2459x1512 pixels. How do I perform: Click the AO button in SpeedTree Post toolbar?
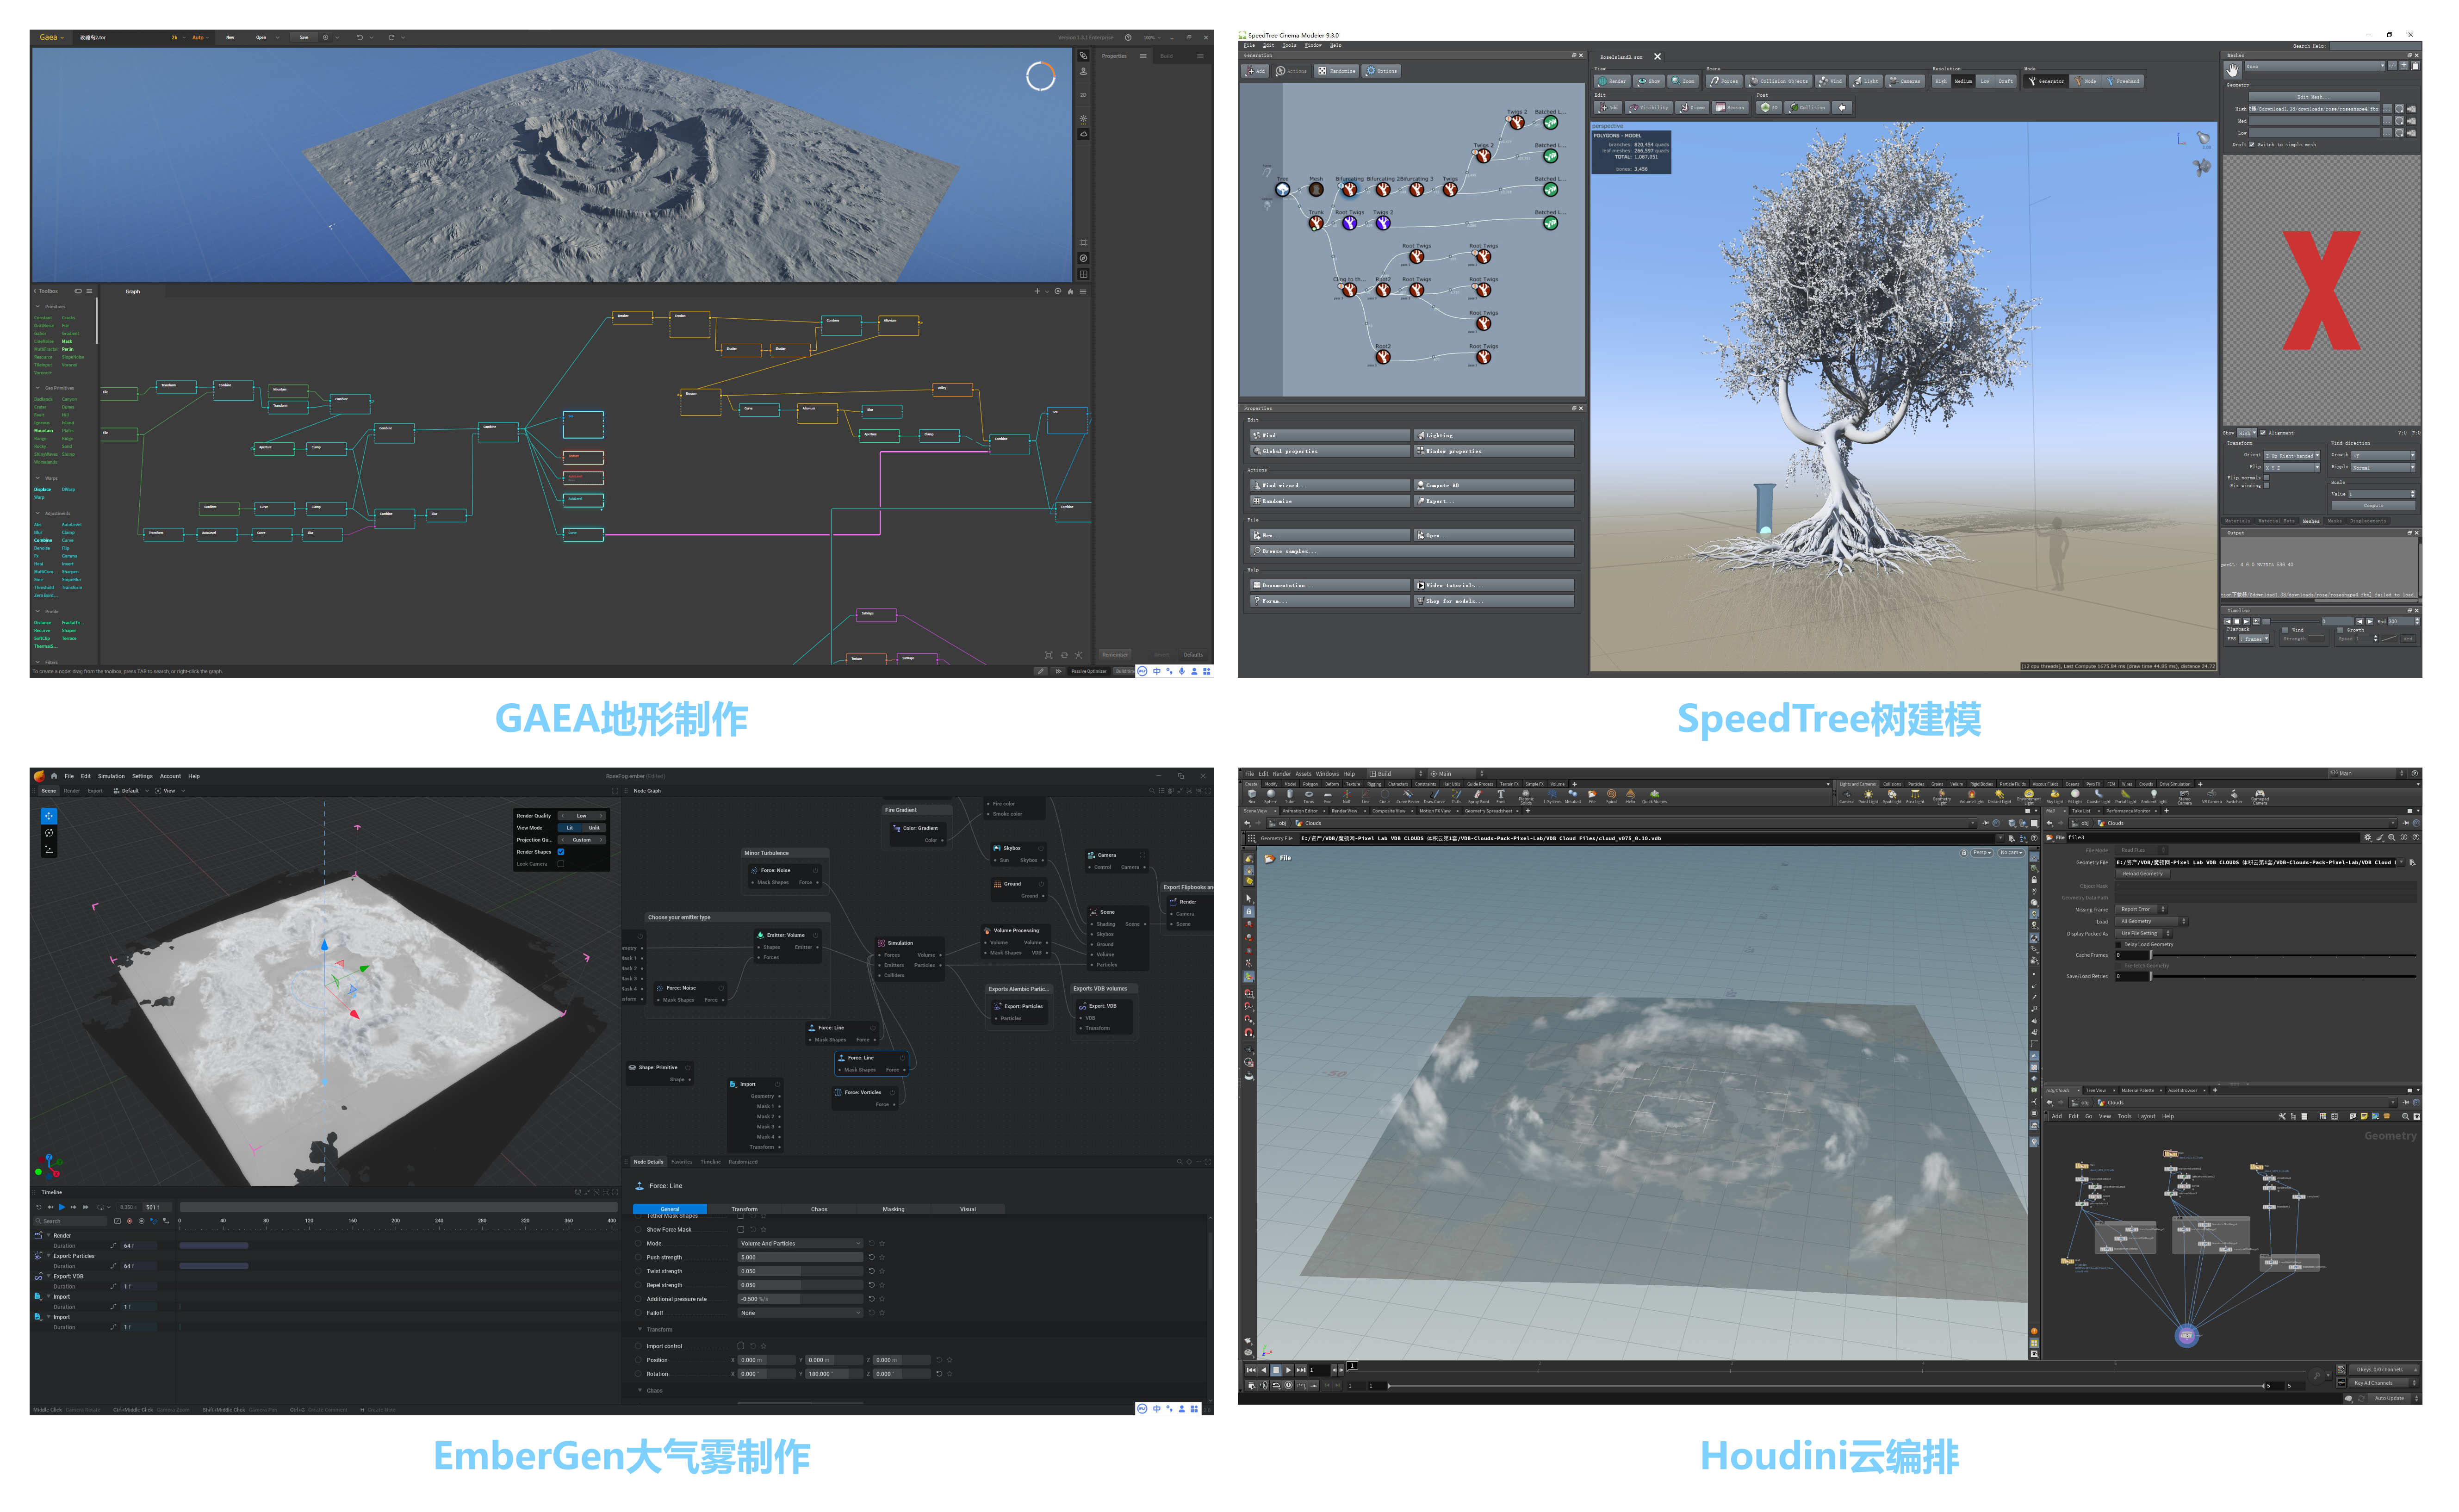click(1769, 108)
